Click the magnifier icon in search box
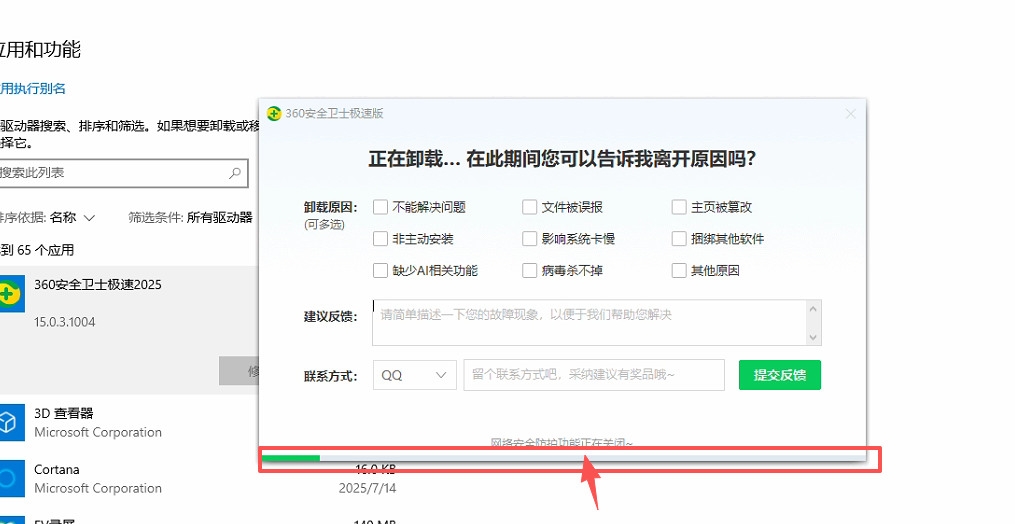The width and height of the screenshot is (1015, 524). click(x=235, y=173)
